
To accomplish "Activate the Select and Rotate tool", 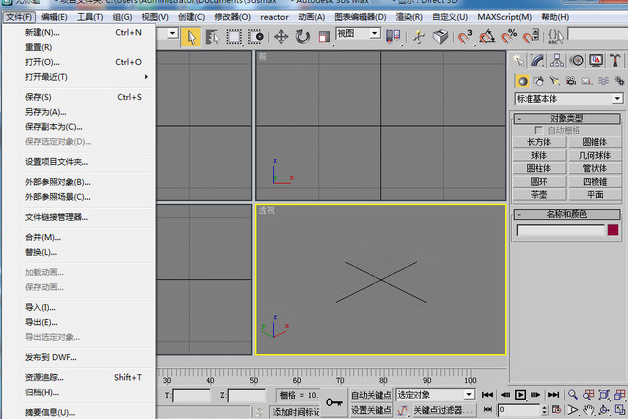I will click(303, 37).
